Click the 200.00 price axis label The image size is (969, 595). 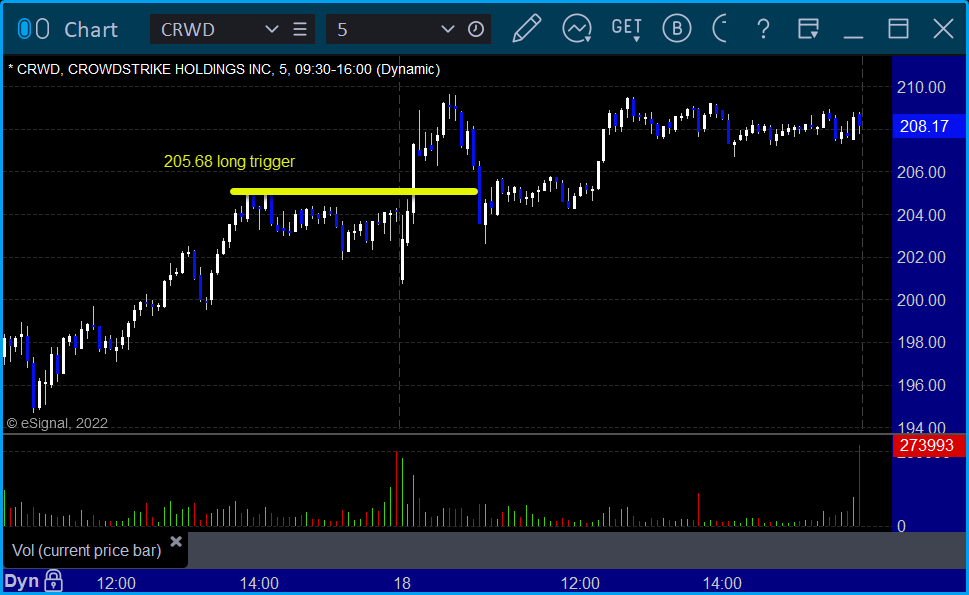tap(921, 300)
